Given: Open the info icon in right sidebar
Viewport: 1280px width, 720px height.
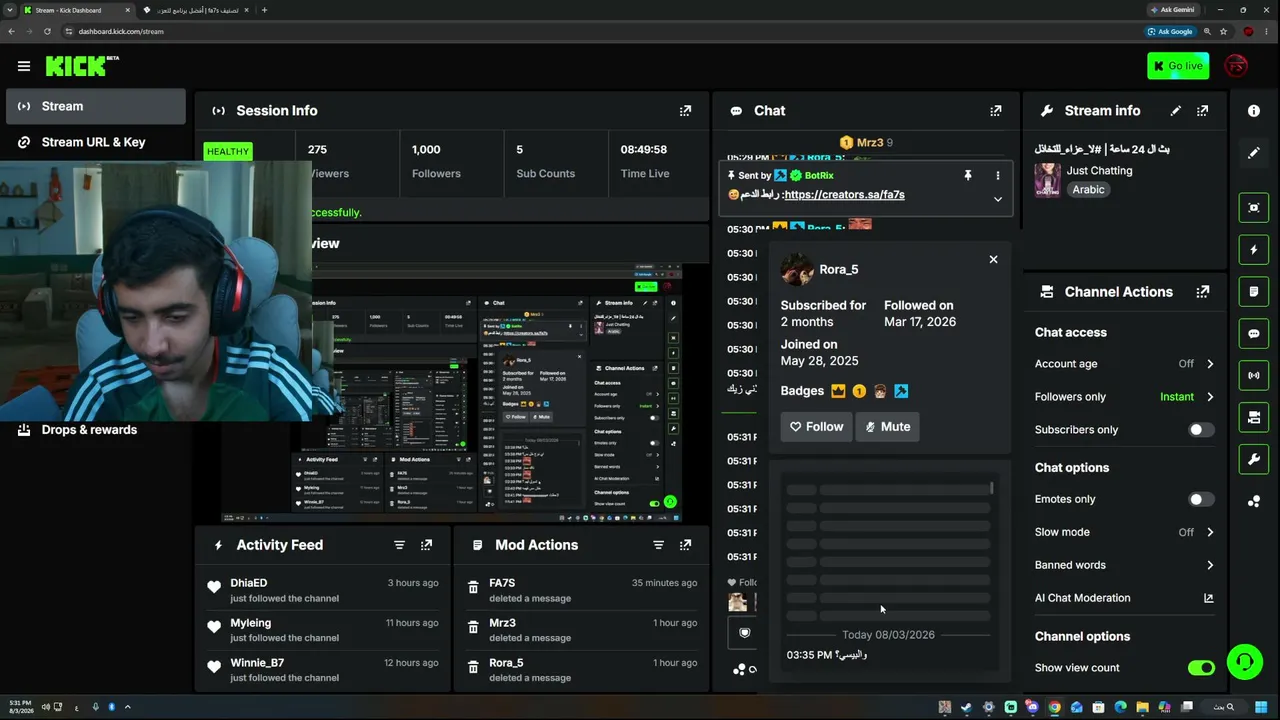Looking at the screenshot, I should (x=1254, y=111).
